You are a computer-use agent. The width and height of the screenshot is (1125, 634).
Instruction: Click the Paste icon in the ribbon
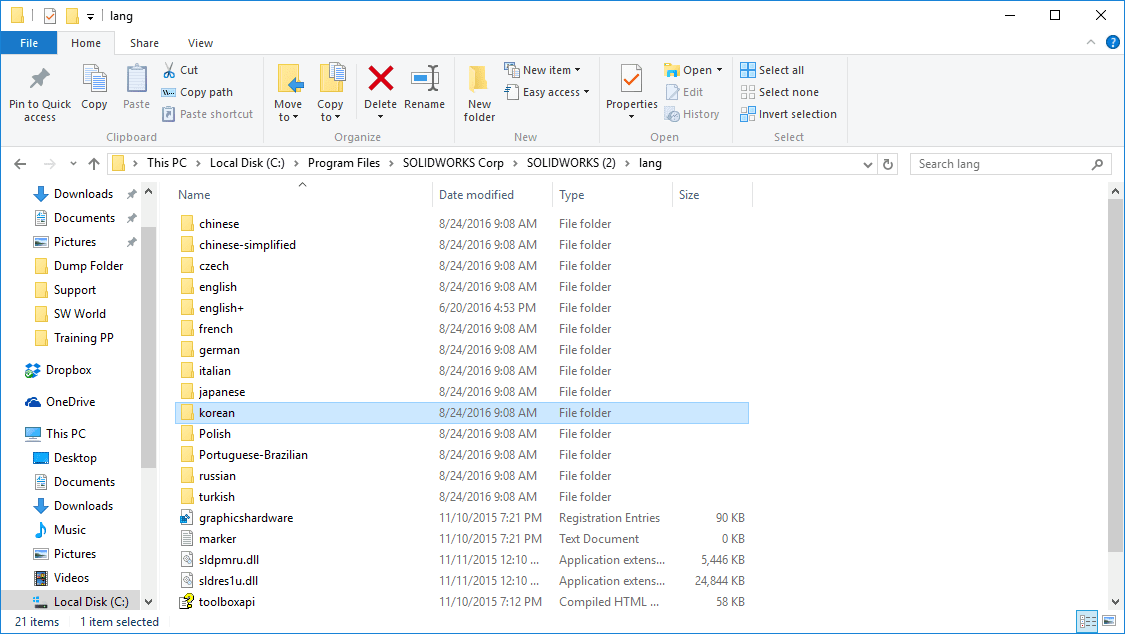pos(136,88)
